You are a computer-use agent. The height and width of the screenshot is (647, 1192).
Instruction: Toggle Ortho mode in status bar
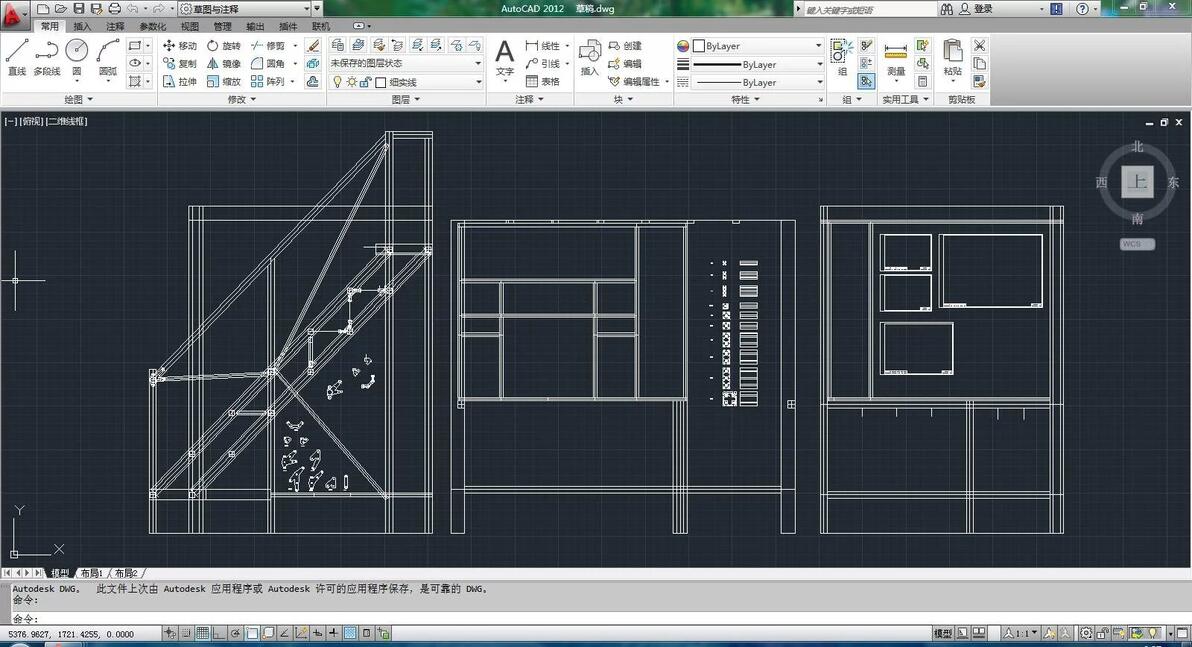pos(219,633)
